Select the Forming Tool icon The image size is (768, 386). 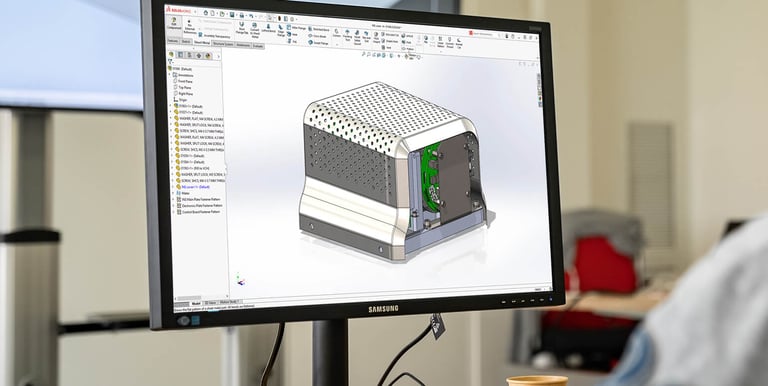point(347,35)
